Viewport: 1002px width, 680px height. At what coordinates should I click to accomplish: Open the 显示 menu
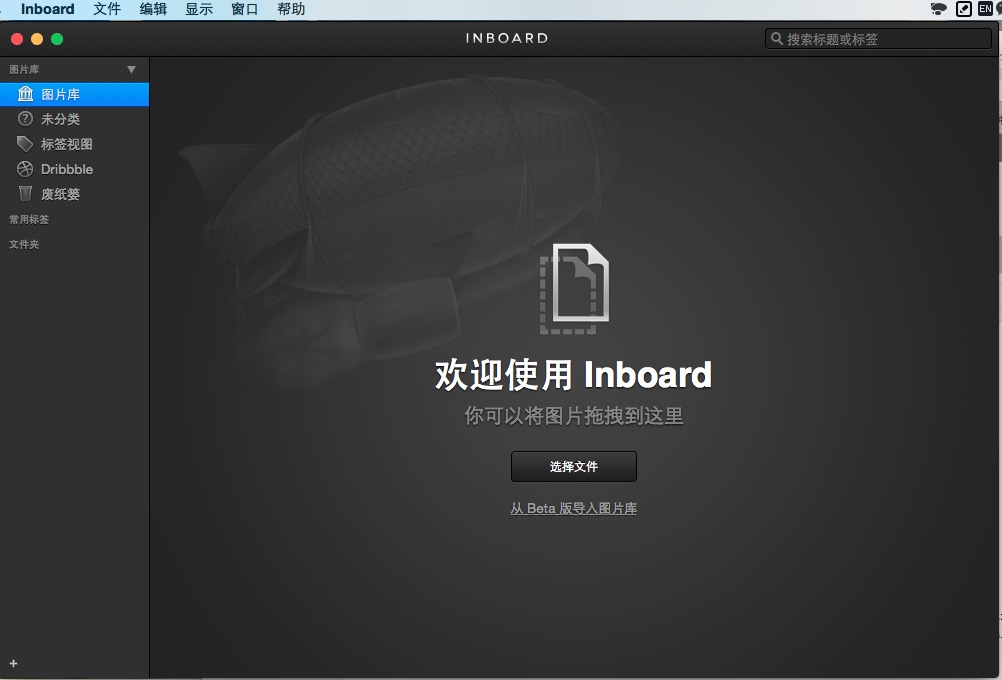tap(199, 9)
